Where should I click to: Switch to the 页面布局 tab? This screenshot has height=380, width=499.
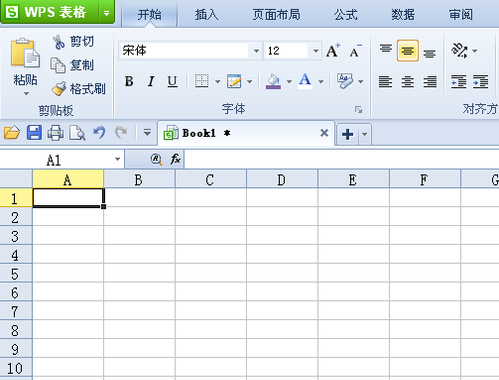point(276,15)
